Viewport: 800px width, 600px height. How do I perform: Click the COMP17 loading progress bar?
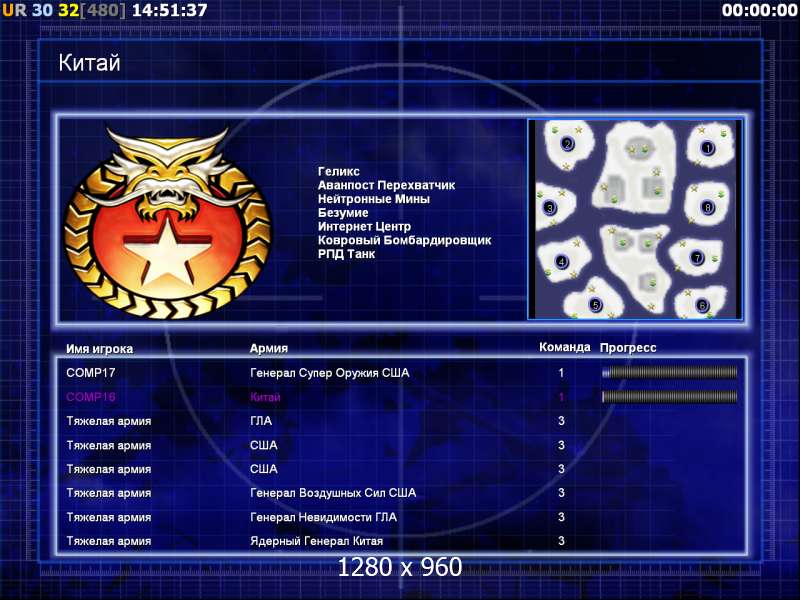(669, 373)
